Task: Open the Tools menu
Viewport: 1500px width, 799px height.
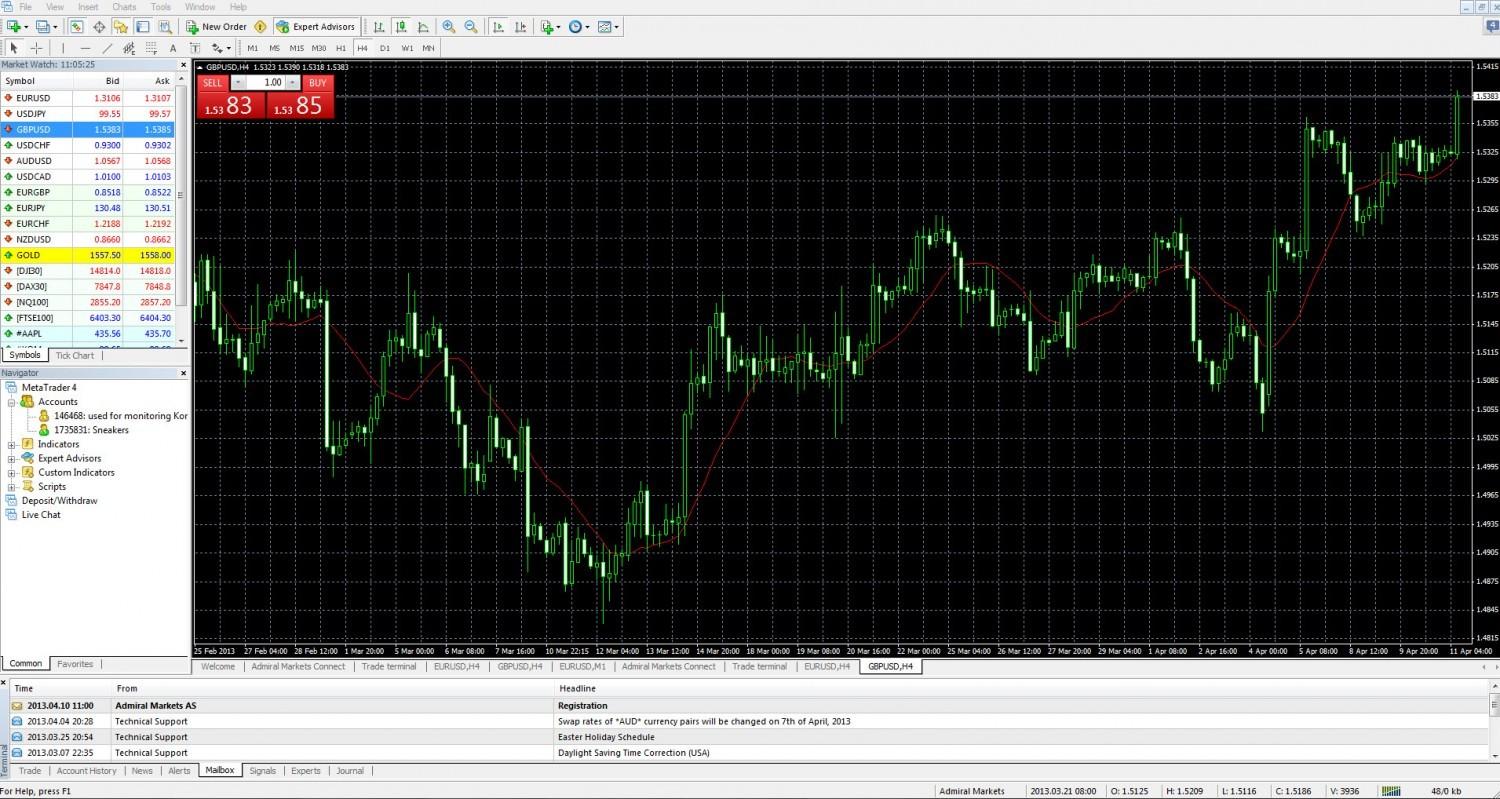Action: point(160,7)
